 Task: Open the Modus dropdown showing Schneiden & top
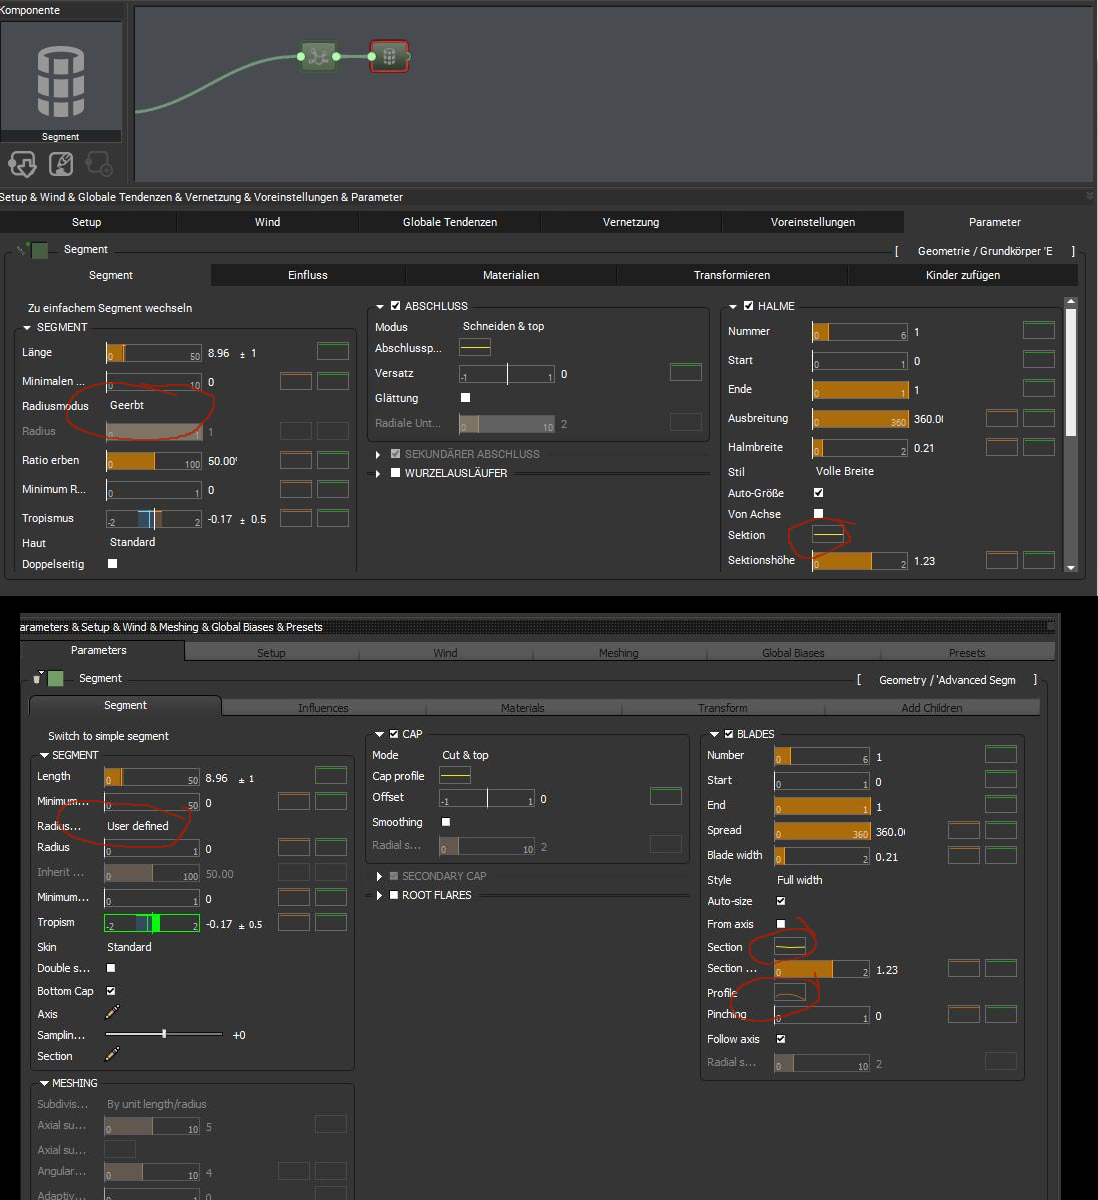click(503, 326)
